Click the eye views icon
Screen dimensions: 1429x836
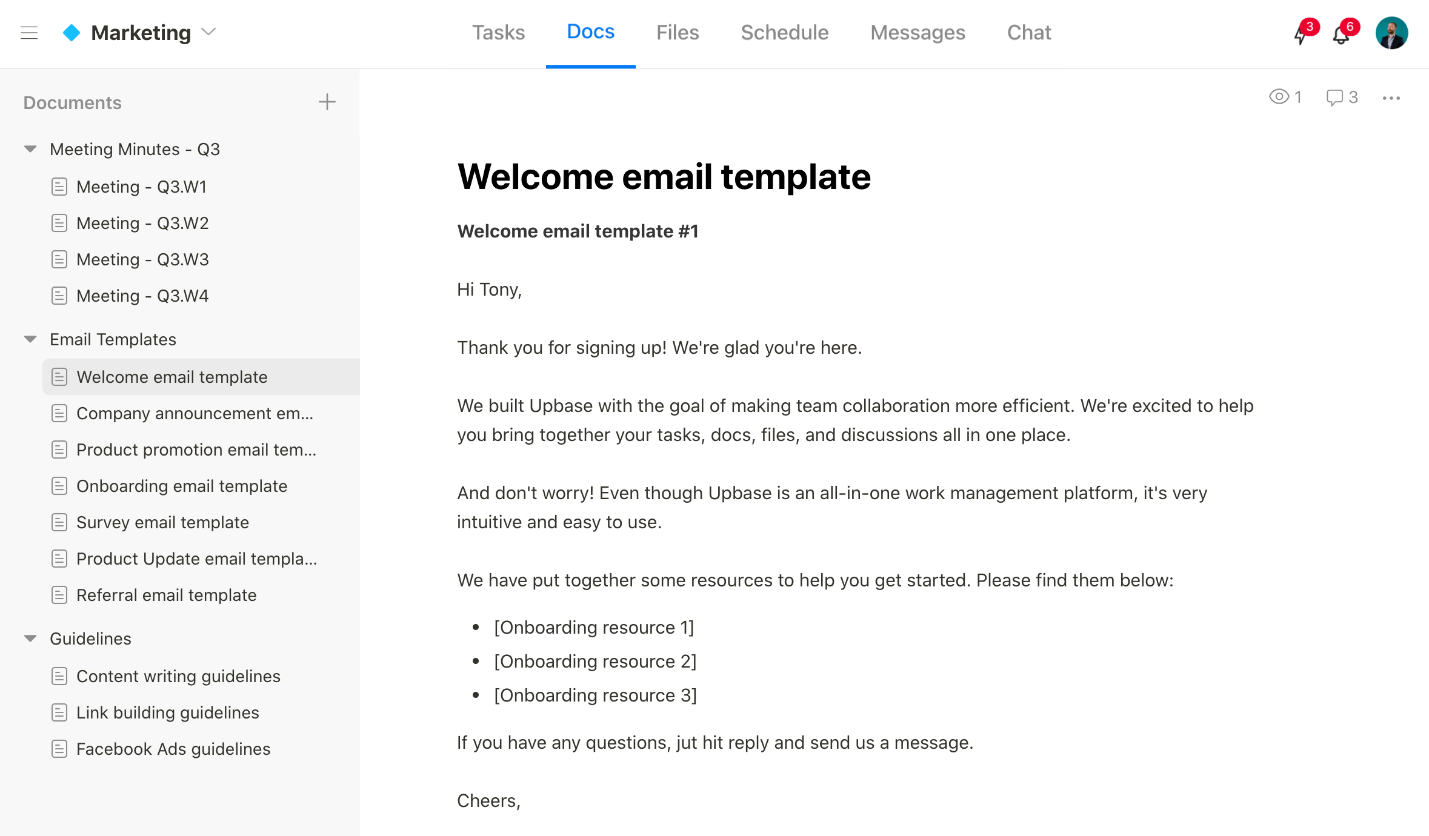coord(1278,97)
